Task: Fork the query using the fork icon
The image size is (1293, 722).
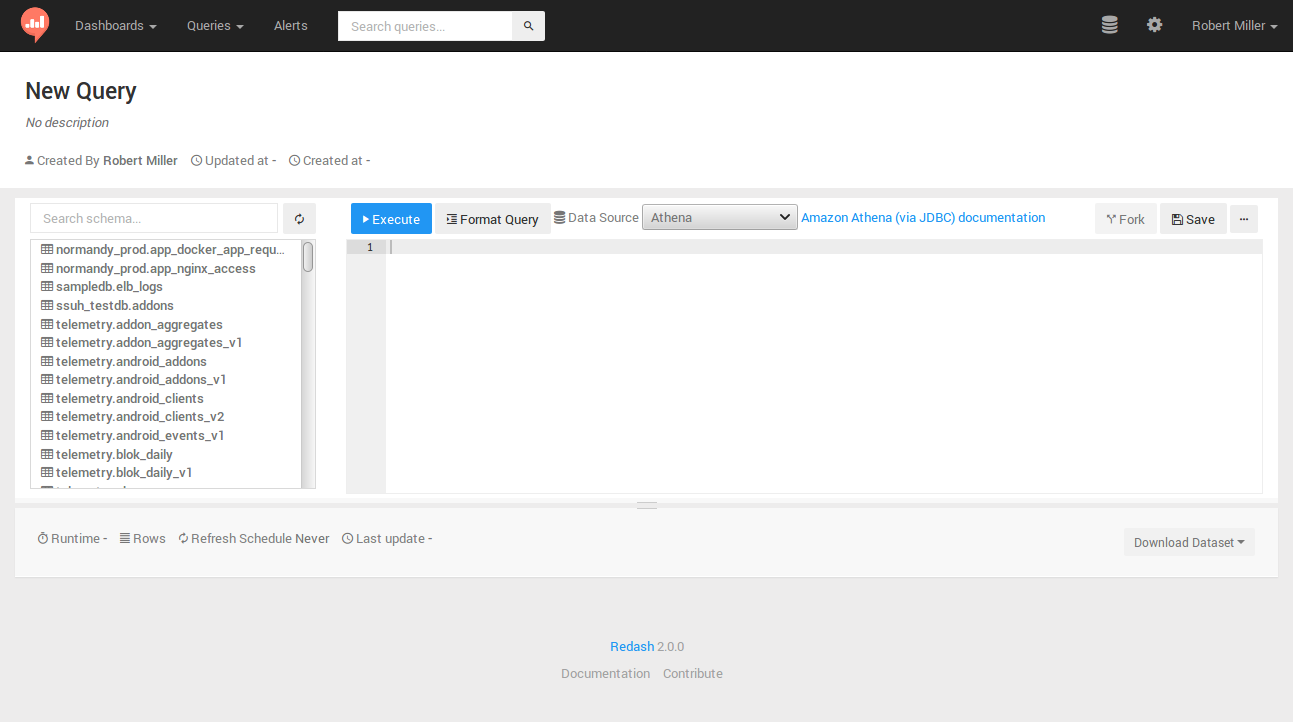Action: tap(1125, 218)
